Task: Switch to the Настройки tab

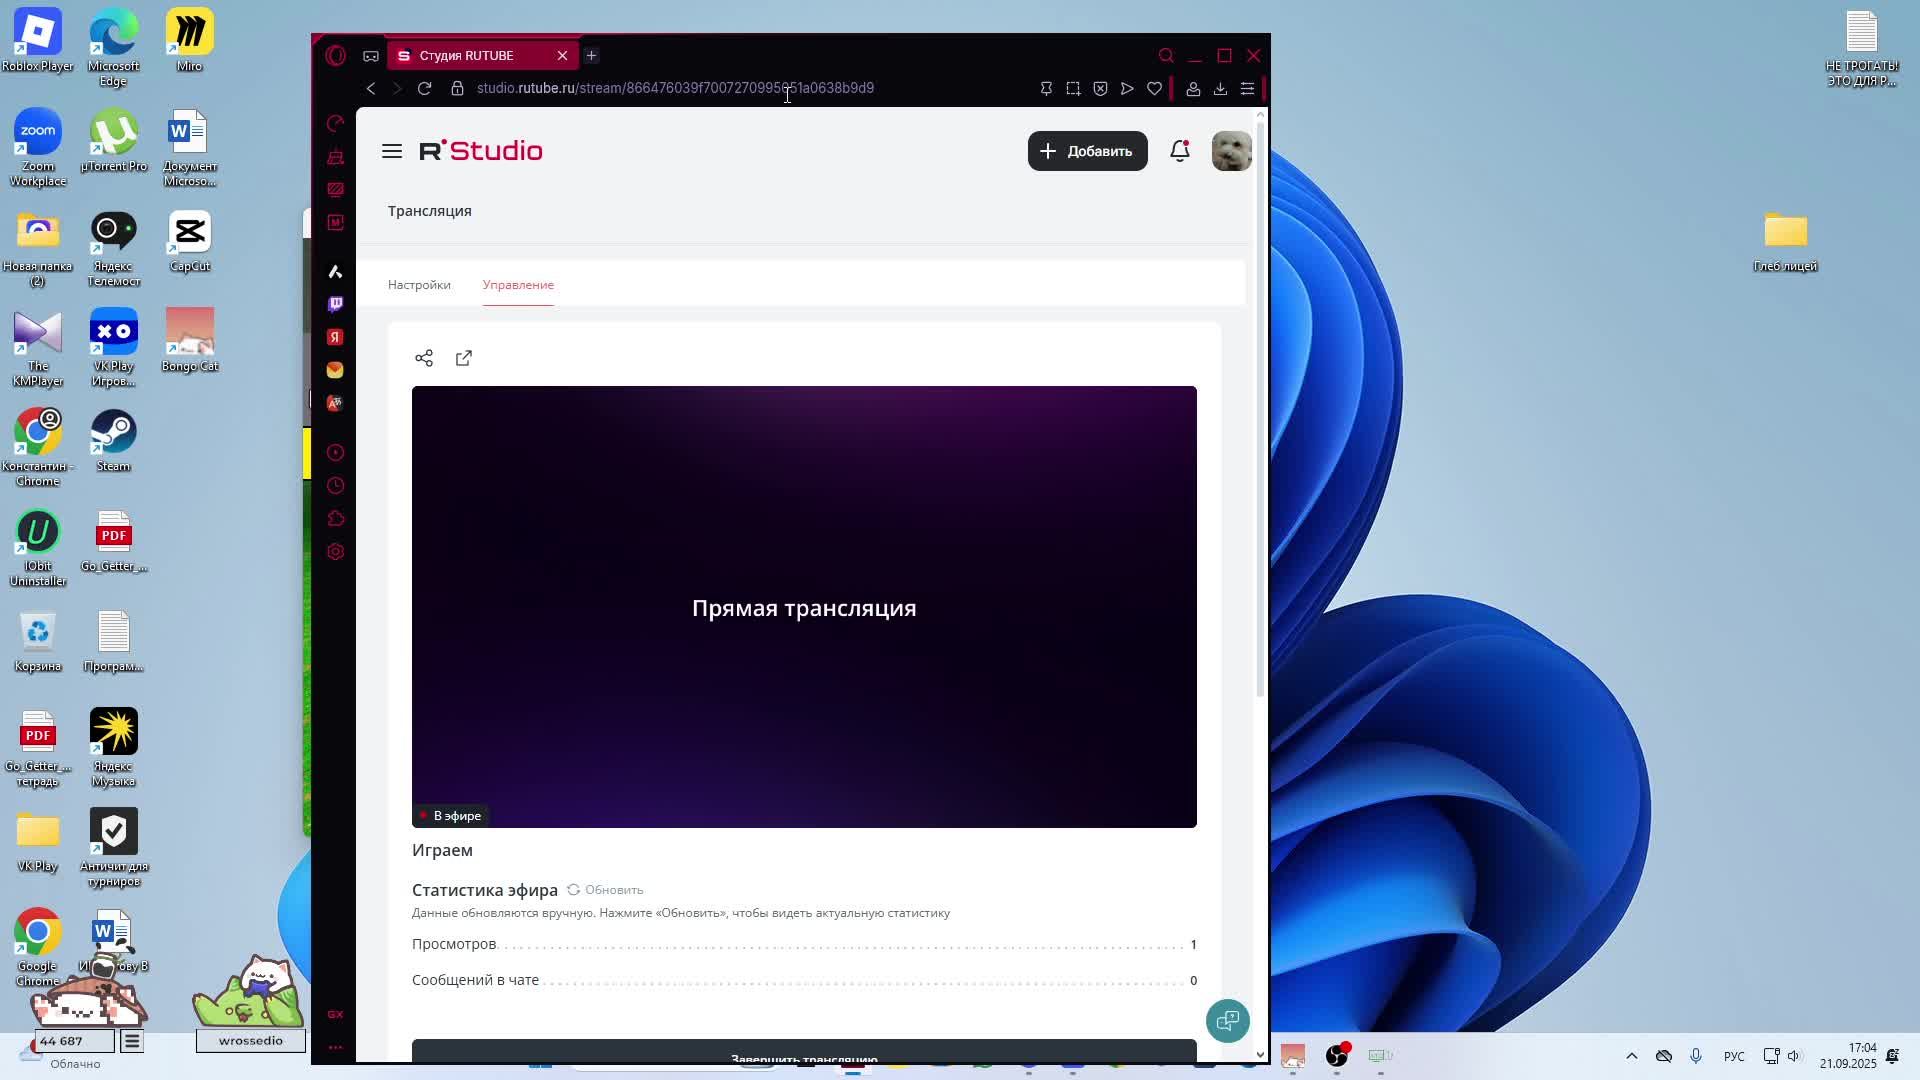Action: (x=419, y=285)
